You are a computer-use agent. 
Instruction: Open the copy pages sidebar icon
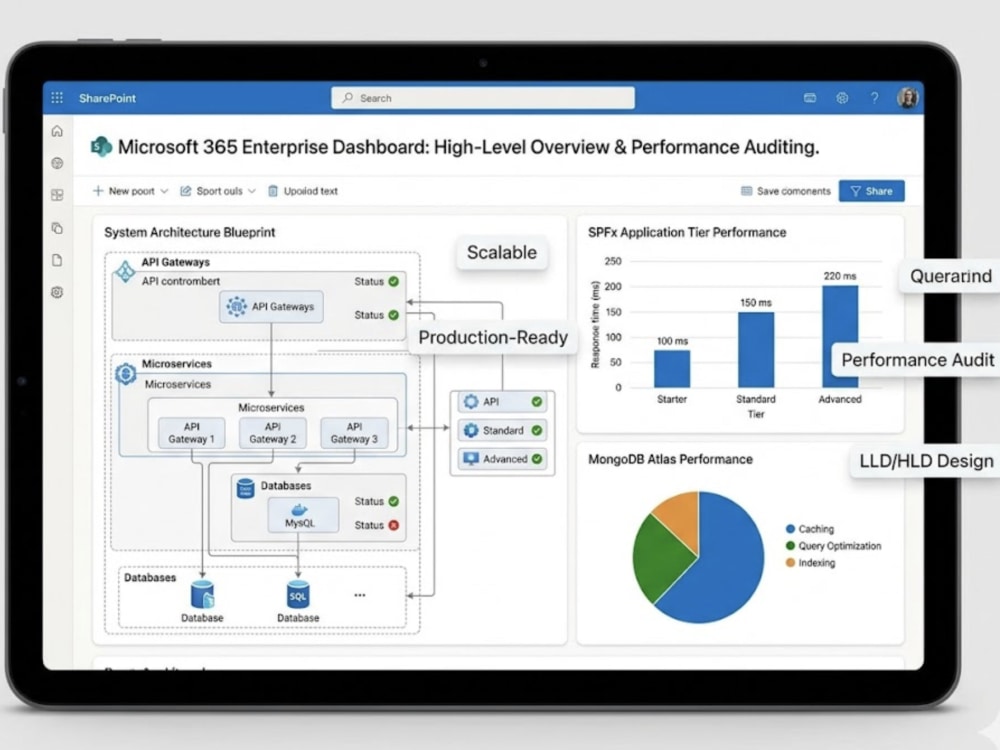(x=57, y=228)
